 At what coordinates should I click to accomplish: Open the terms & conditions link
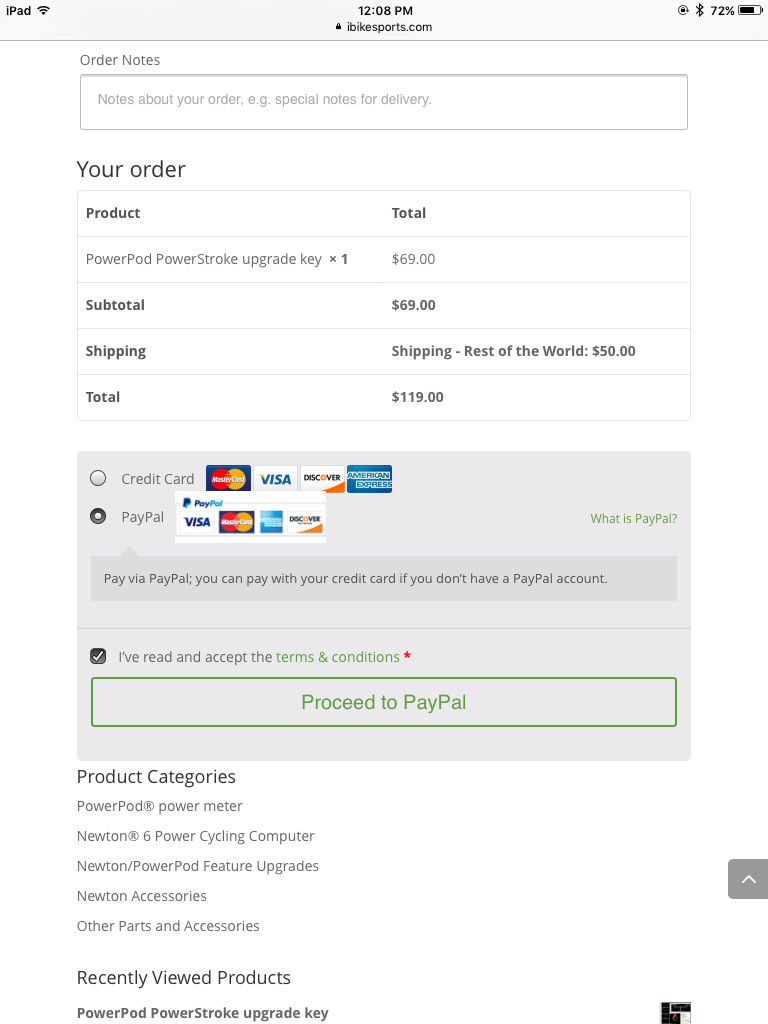point(338,657)
